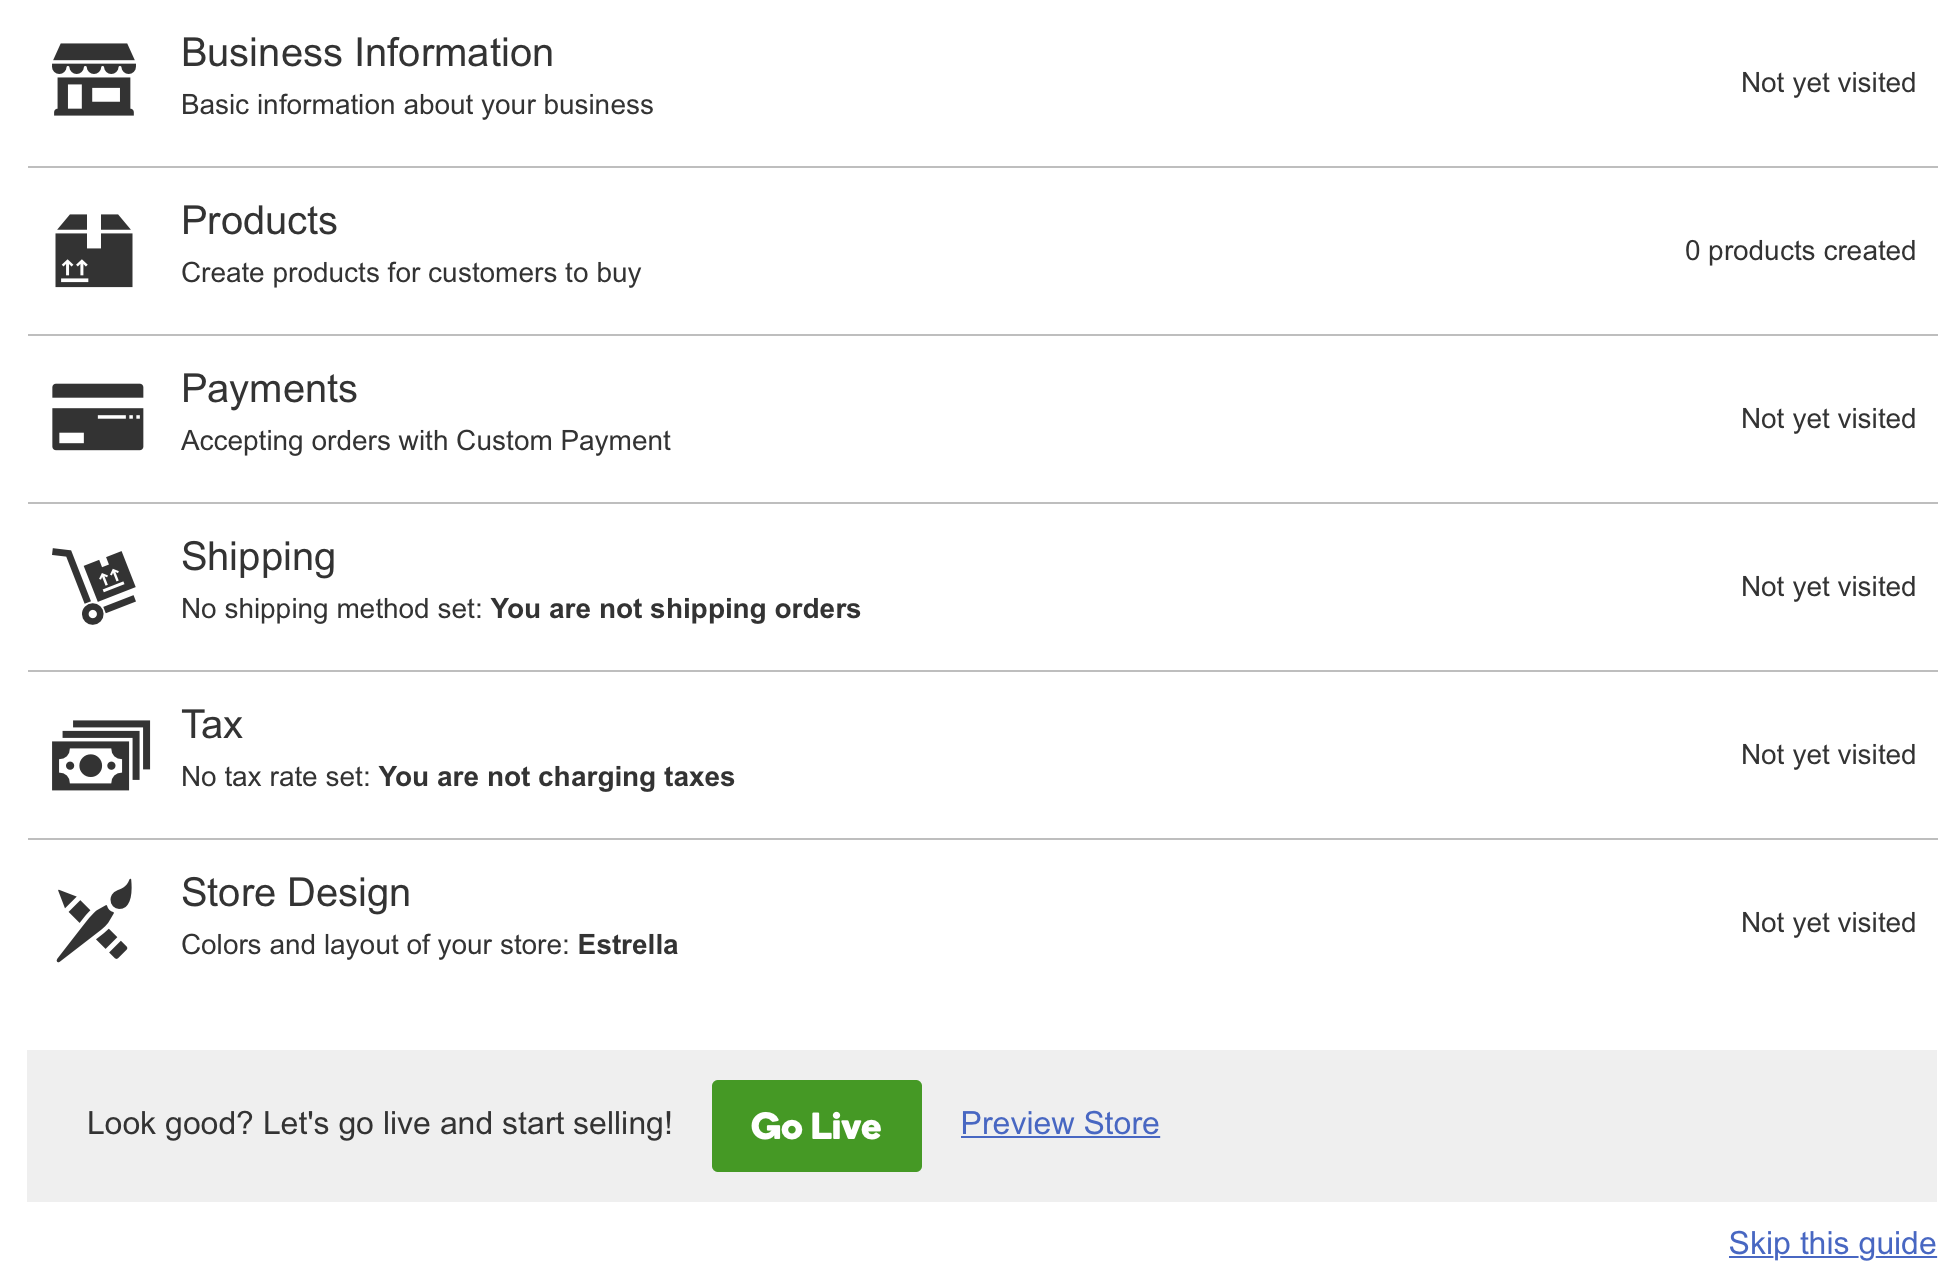Follow the Preview Store link

coord(1060,1124)
